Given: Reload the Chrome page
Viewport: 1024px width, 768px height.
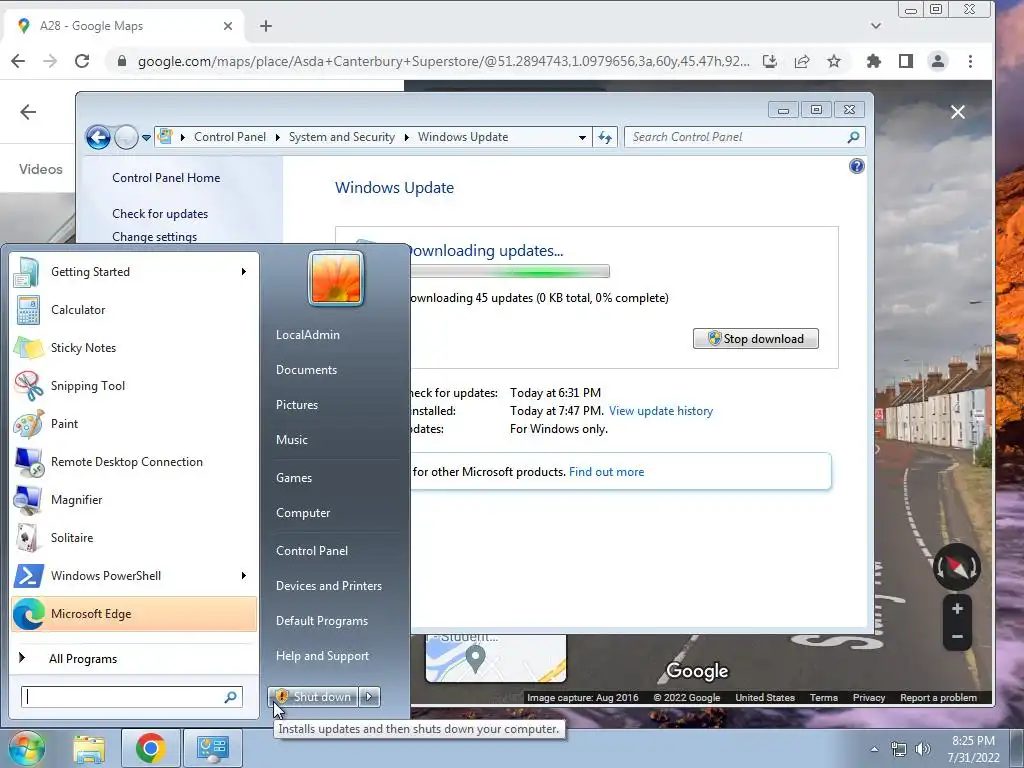Looking at the screenshot, I should click(82, 61).
